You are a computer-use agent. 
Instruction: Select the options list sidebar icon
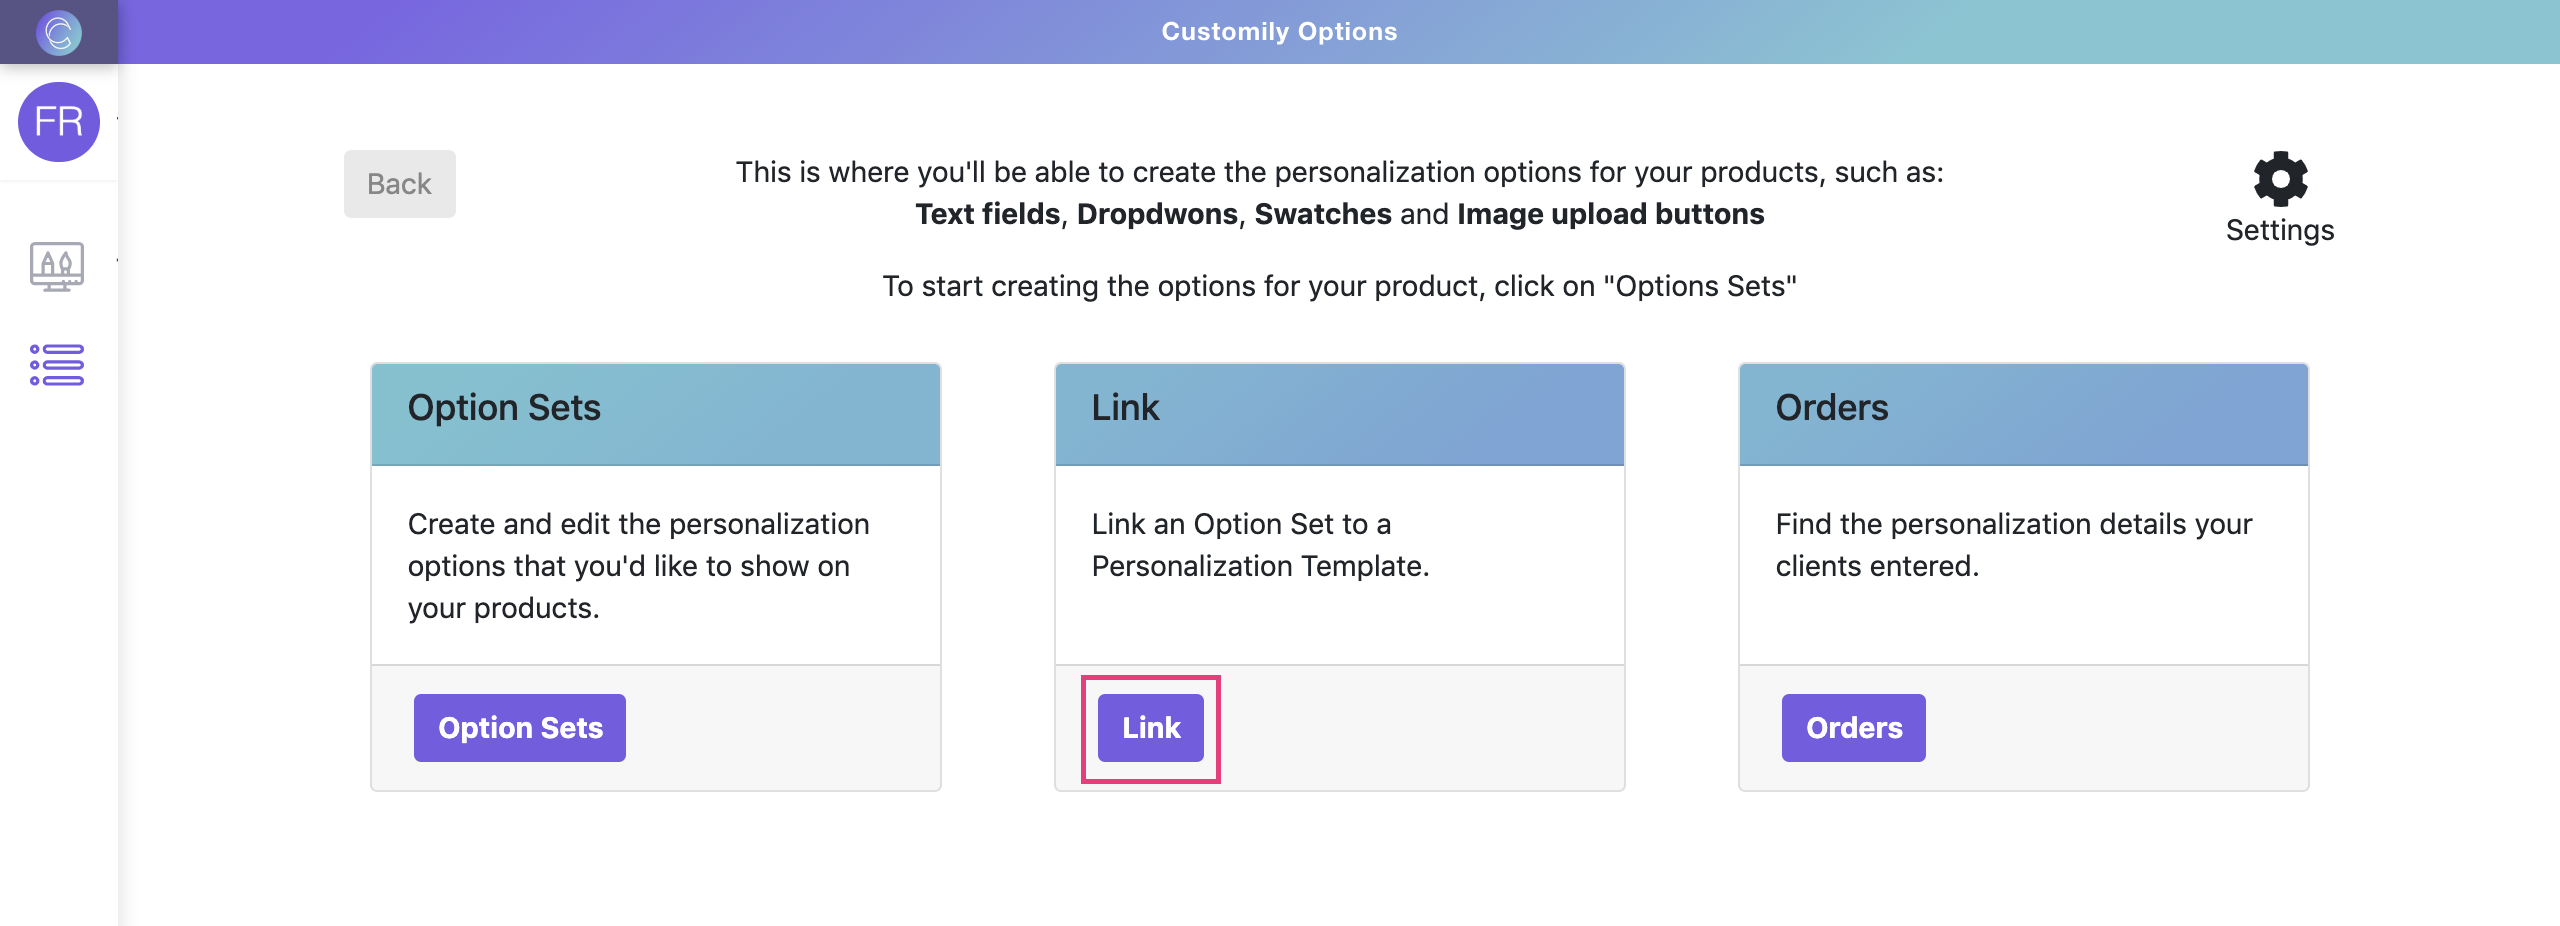click(57, 365)
